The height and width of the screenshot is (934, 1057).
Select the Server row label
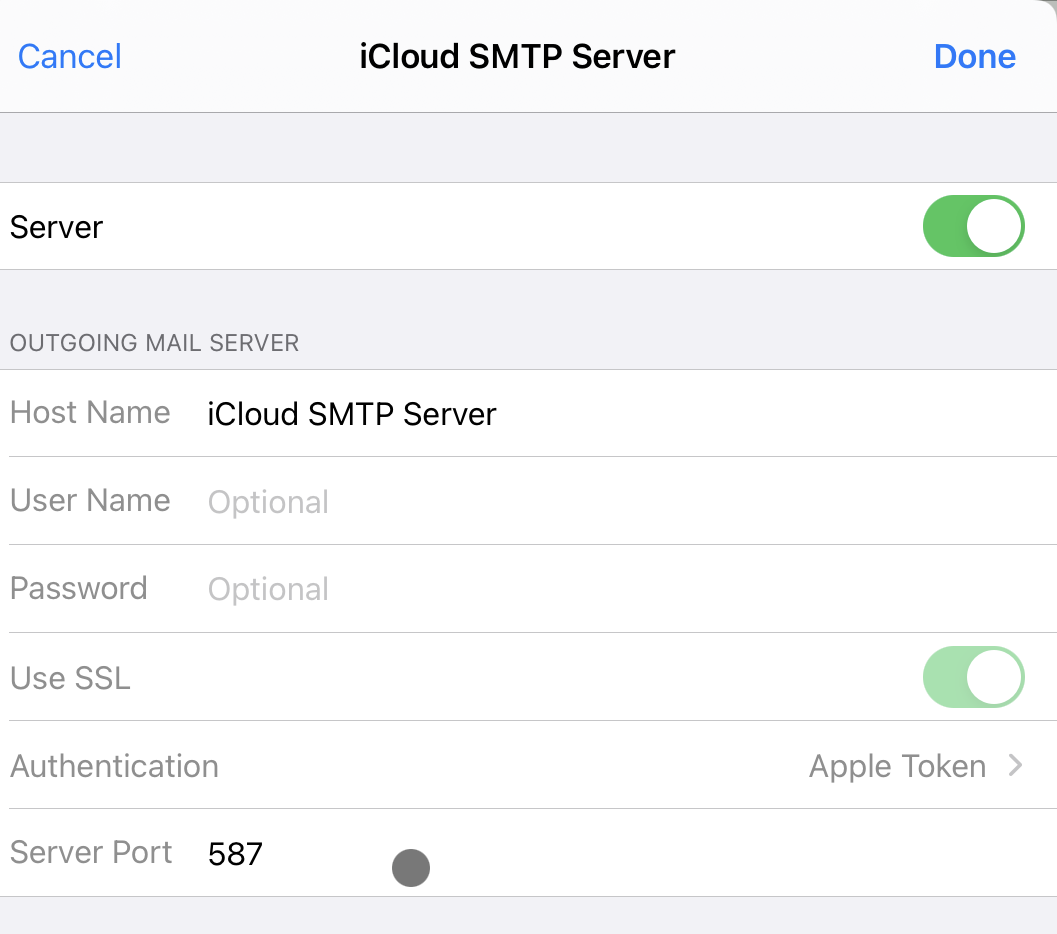(x=57, y=227)
